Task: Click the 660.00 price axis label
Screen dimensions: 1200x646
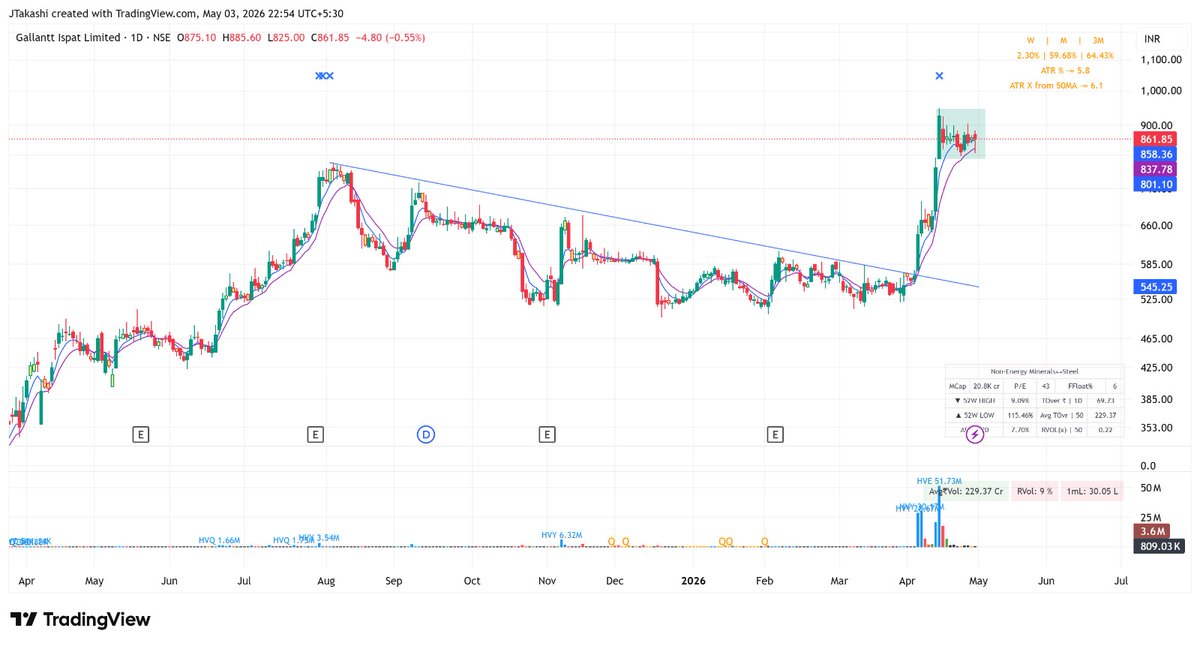Action: coord(1155,226)
